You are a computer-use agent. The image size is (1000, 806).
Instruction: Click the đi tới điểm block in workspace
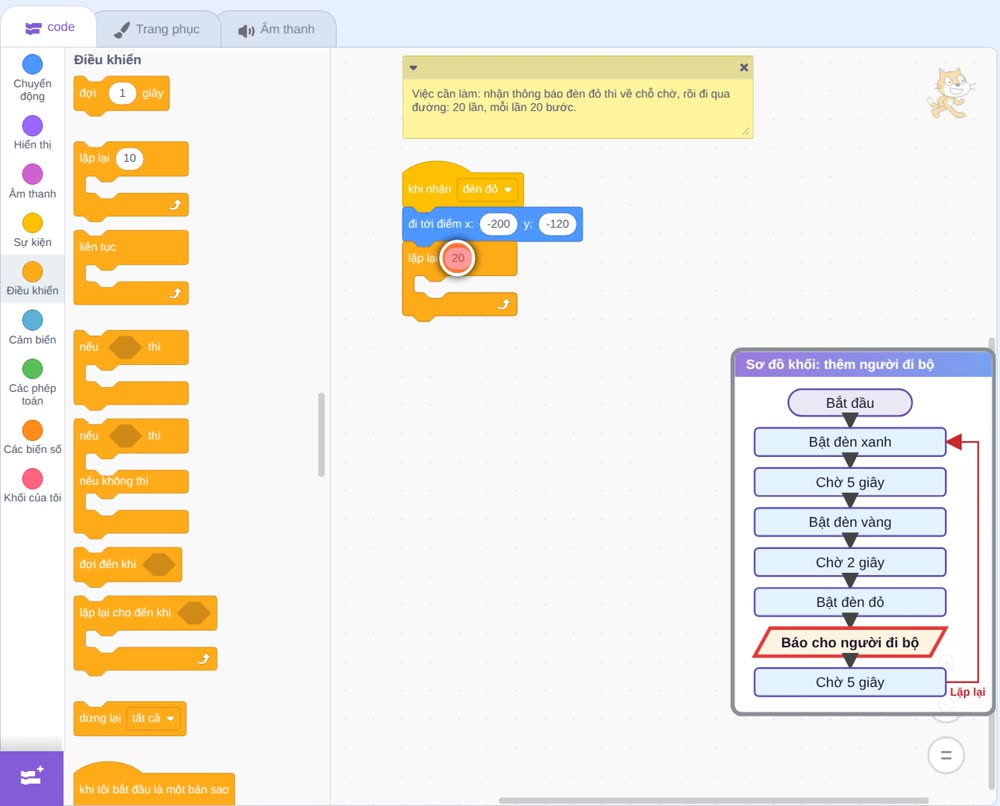point(492,224)
